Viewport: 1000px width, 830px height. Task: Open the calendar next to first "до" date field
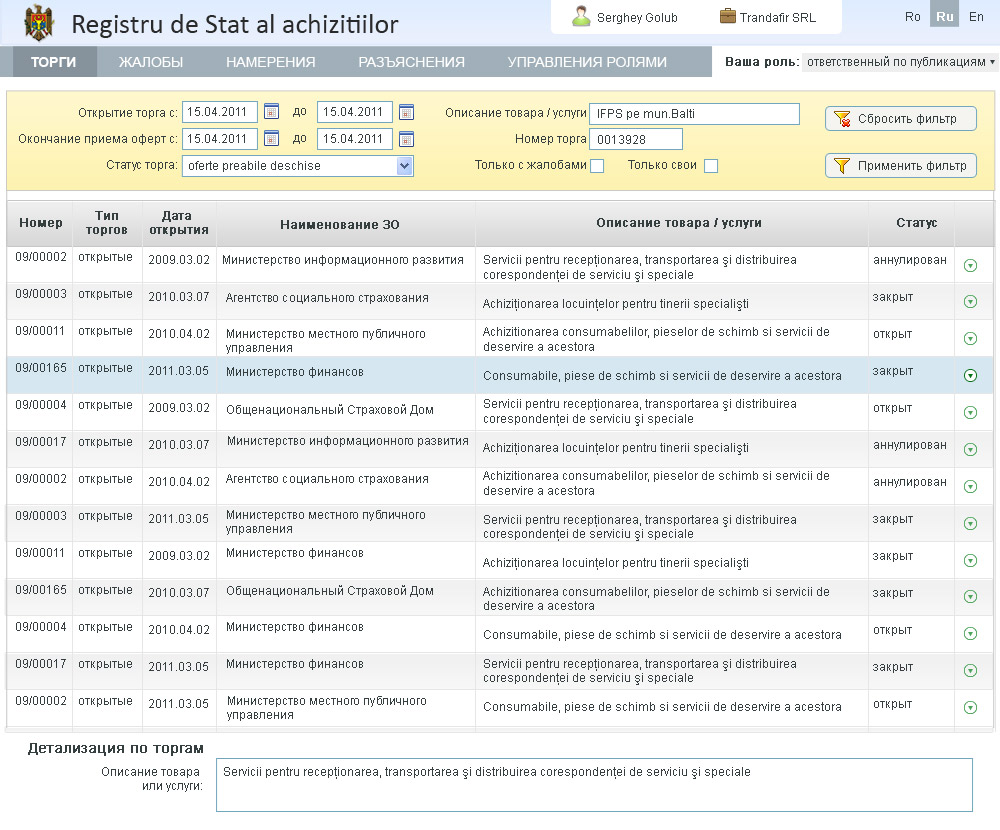pyautogui.click(x=406, y=112)
